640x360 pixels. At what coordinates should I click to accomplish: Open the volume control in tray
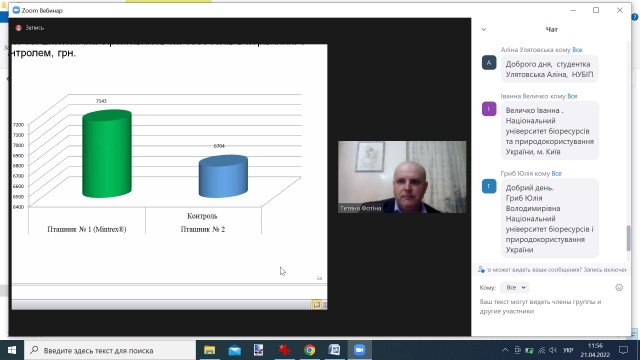(x=553, y=350)
